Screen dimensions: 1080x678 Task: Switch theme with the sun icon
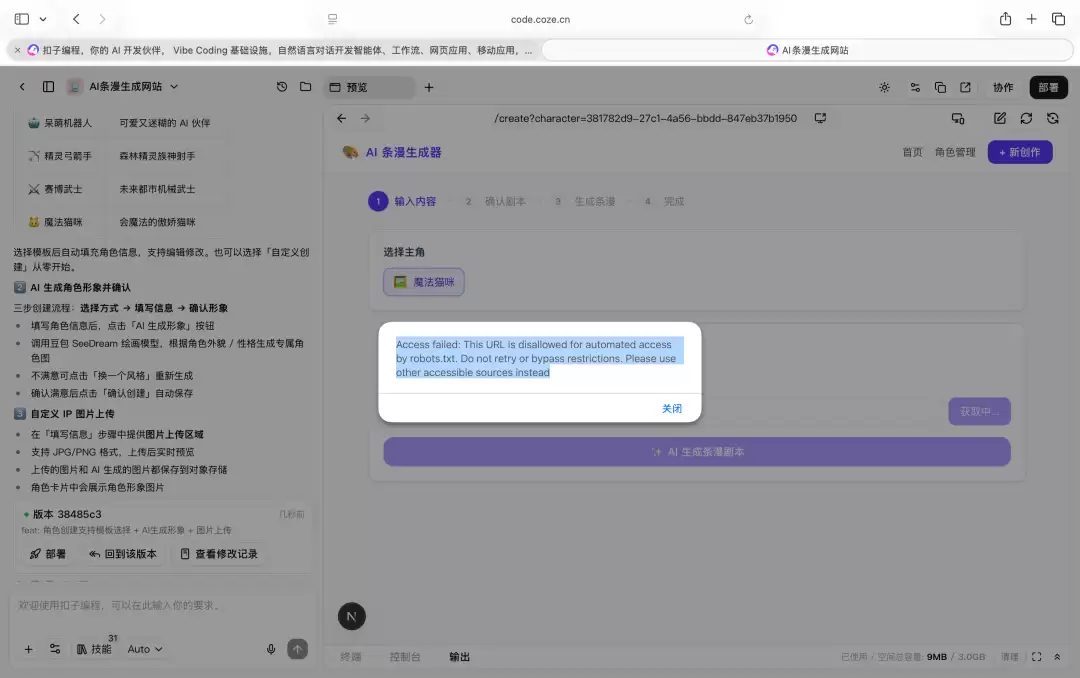click(x=884, y=88)
